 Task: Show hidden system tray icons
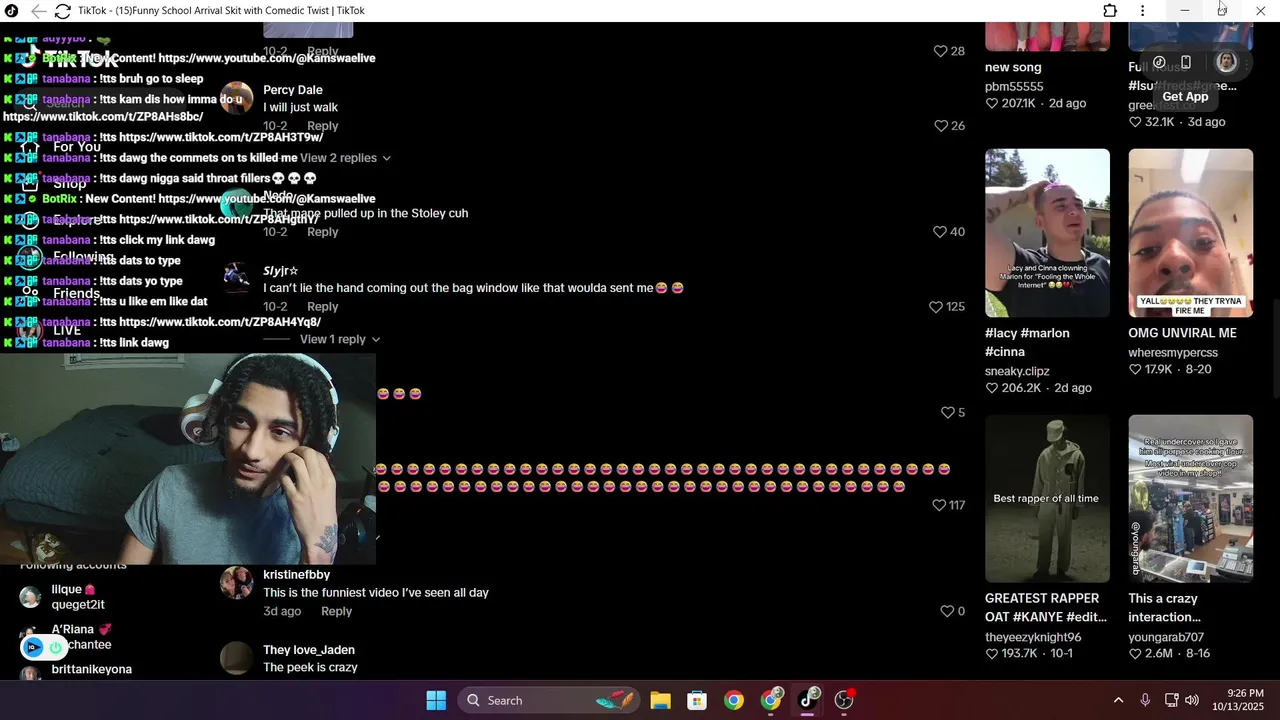tap(1118, 700)
